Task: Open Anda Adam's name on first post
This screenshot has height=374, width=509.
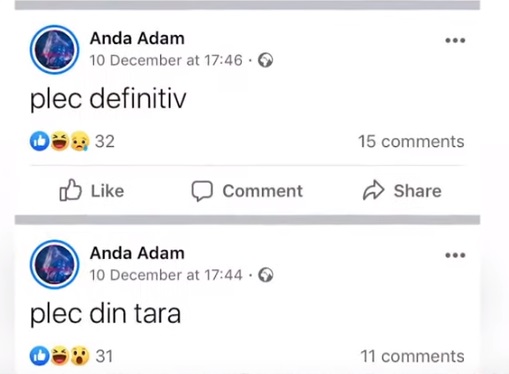Action: click(137, 38)
